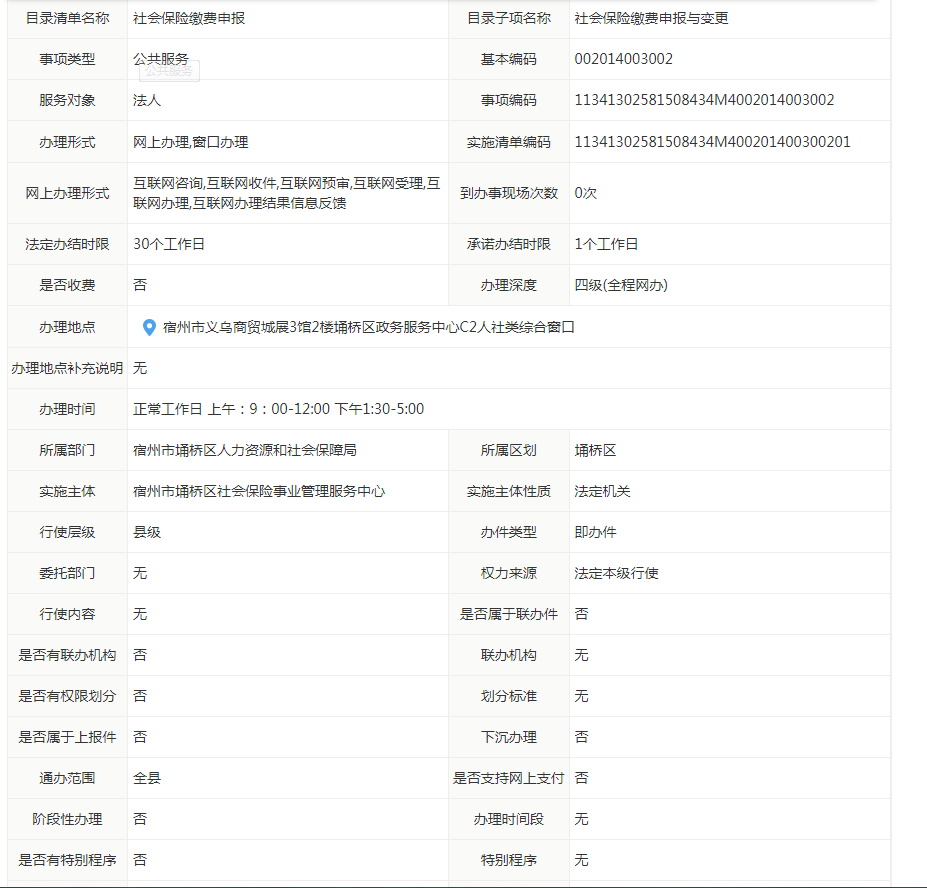Click the 30个工作日 statutory time limit
Image resolution: width=927 pixels, height=888 pixels.
pyautogui.click(x=168, y=244)
